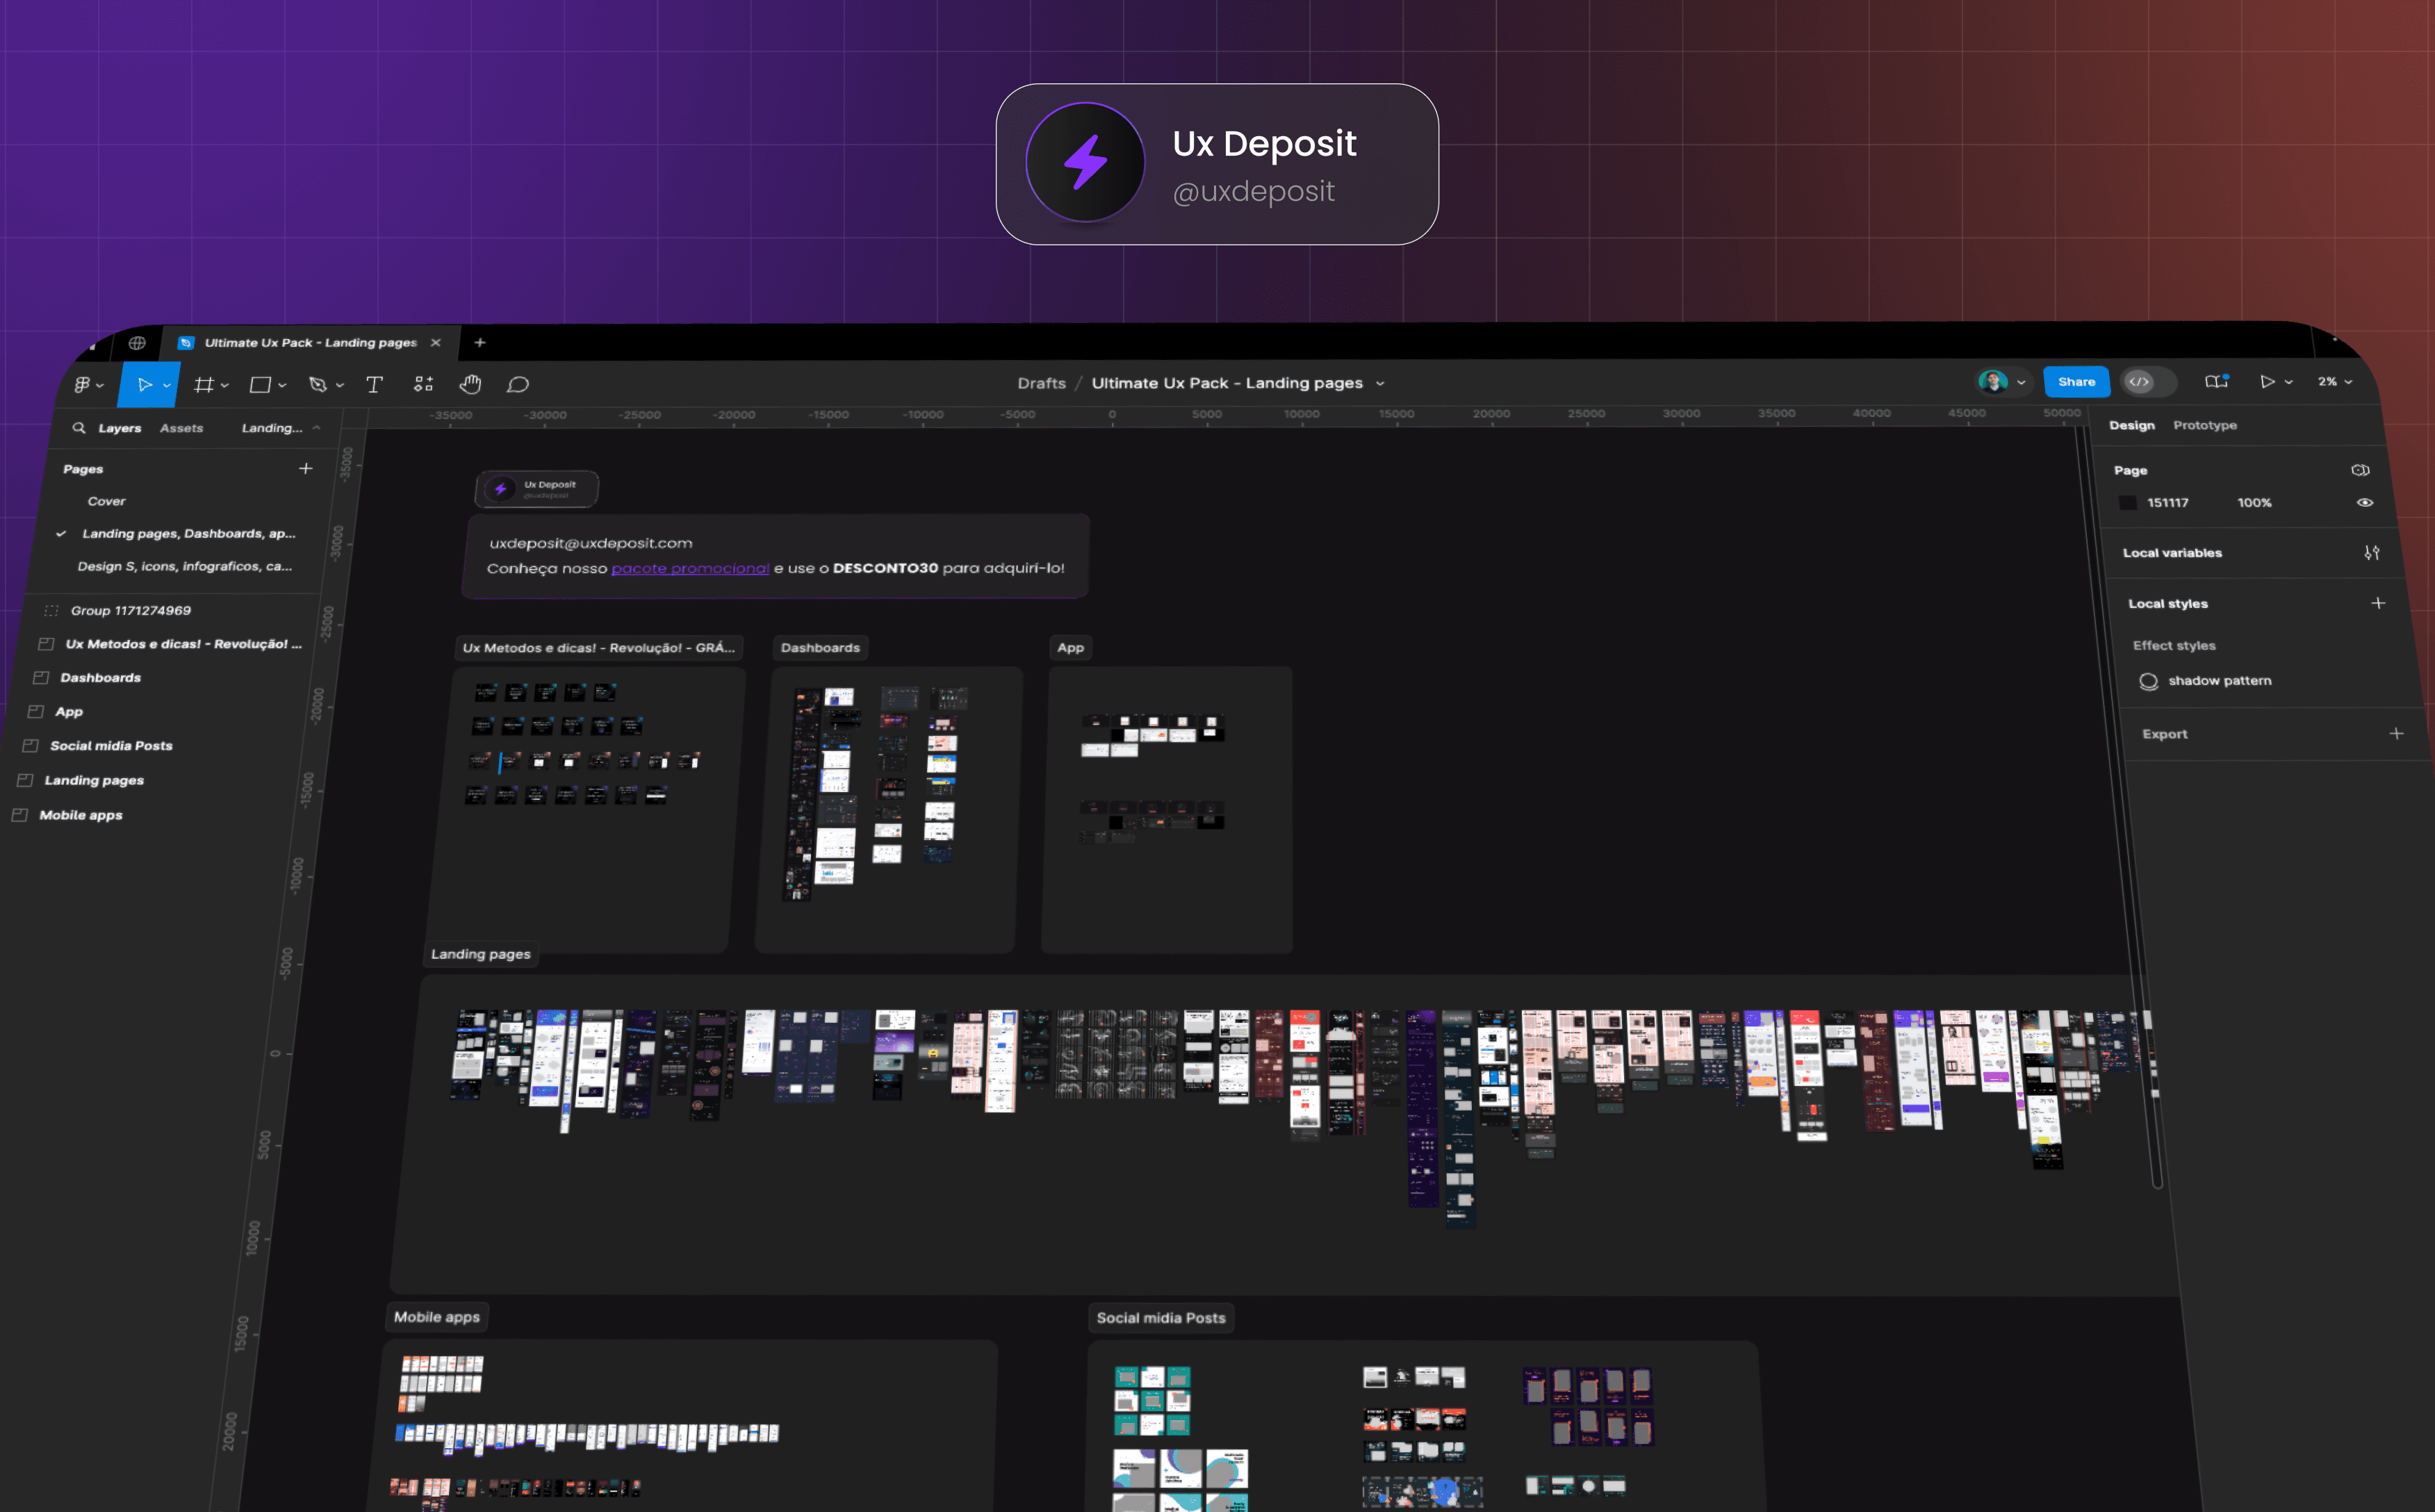Select the Text tool
The image size is (2435, 1512).
coord(374,384)
